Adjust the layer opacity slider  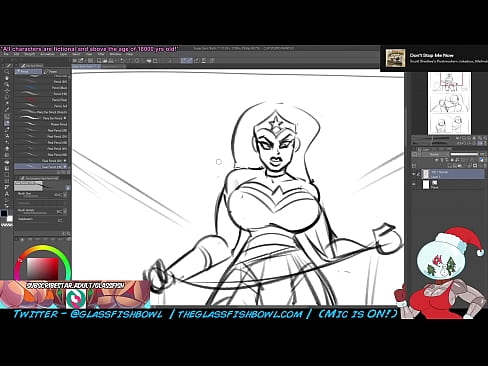pyautogui.click(x=465, y=154)
